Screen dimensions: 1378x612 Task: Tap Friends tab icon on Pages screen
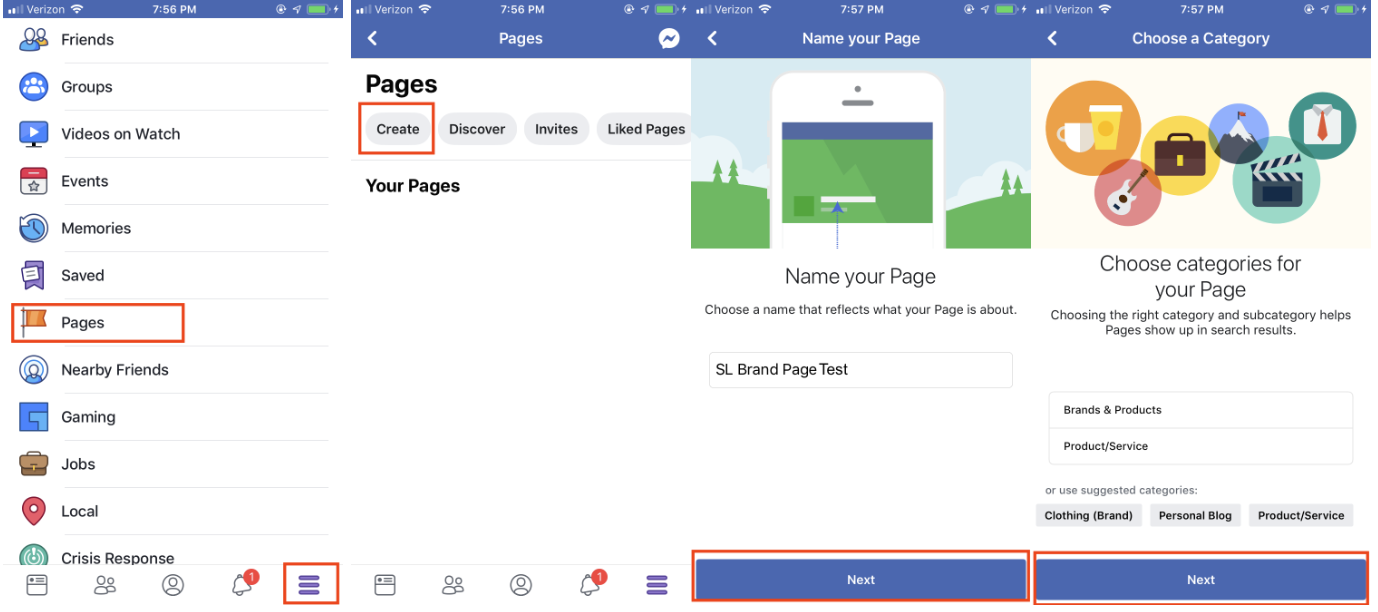(453, 585)
